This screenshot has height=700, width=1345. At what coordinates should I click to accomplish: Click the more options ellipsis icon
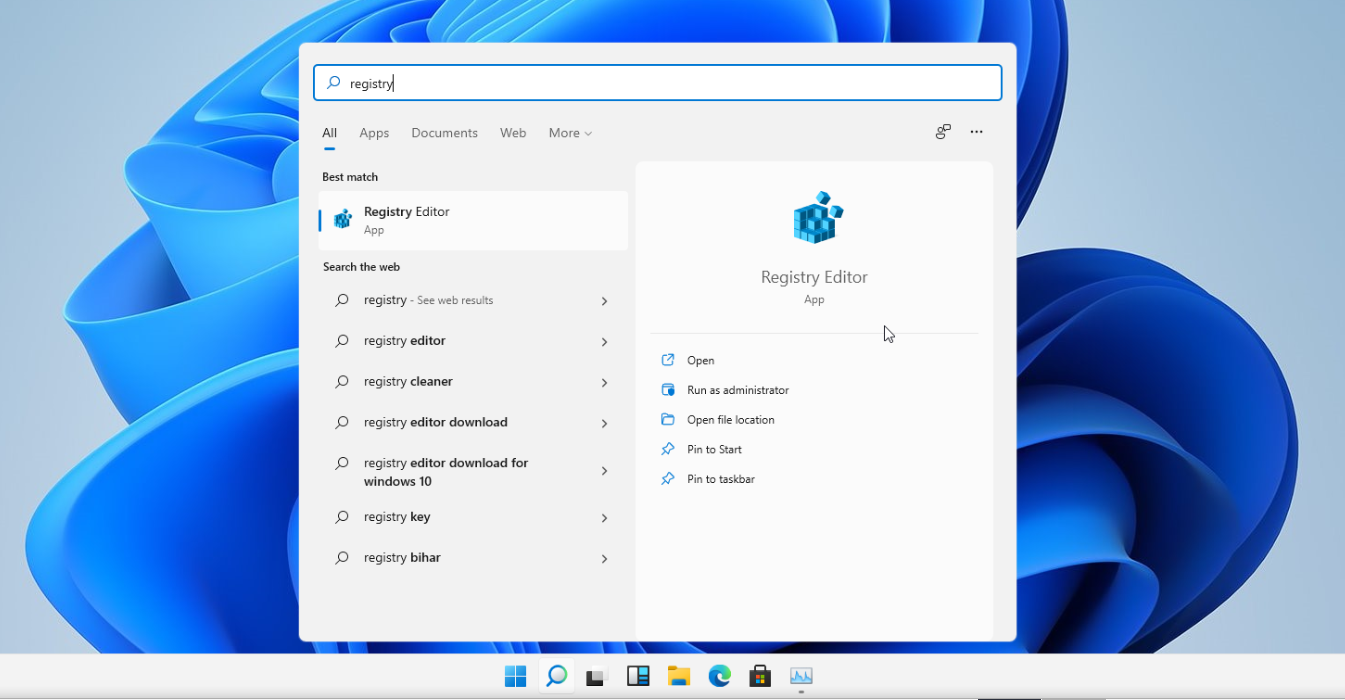tap(976, 131)
